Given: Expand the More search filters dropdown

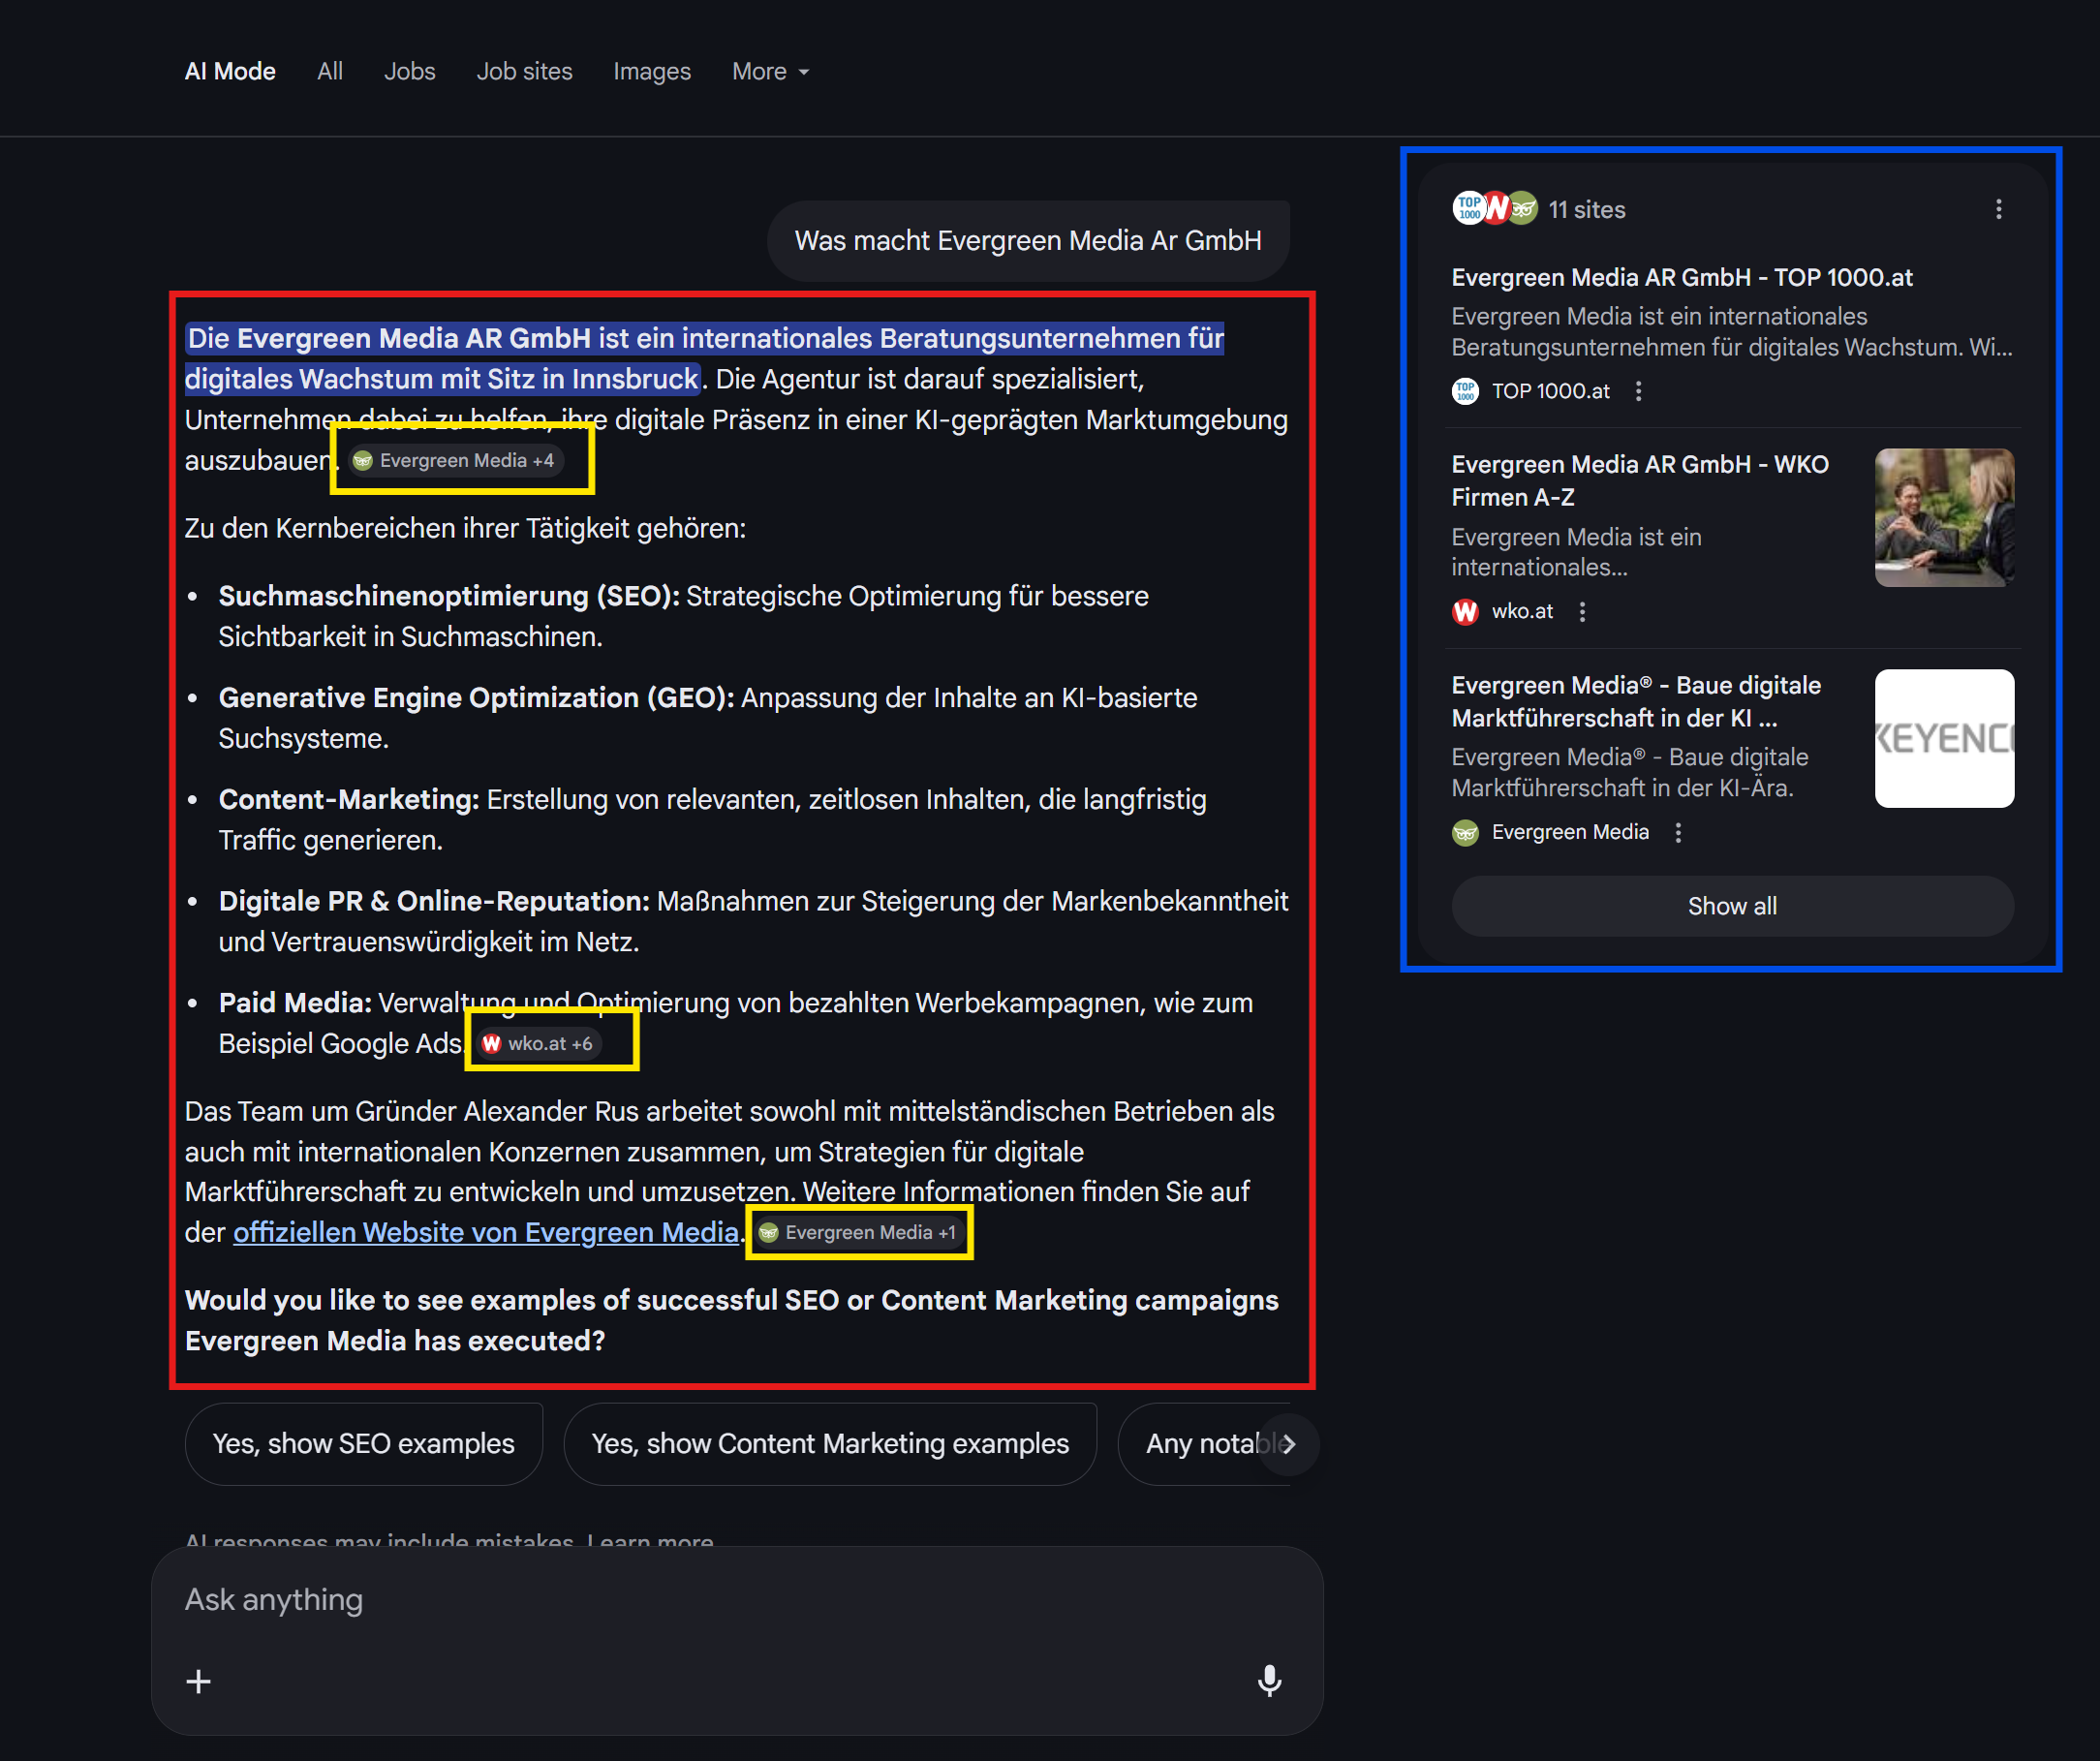Looking at the screenshot, I should coord(769,72).
